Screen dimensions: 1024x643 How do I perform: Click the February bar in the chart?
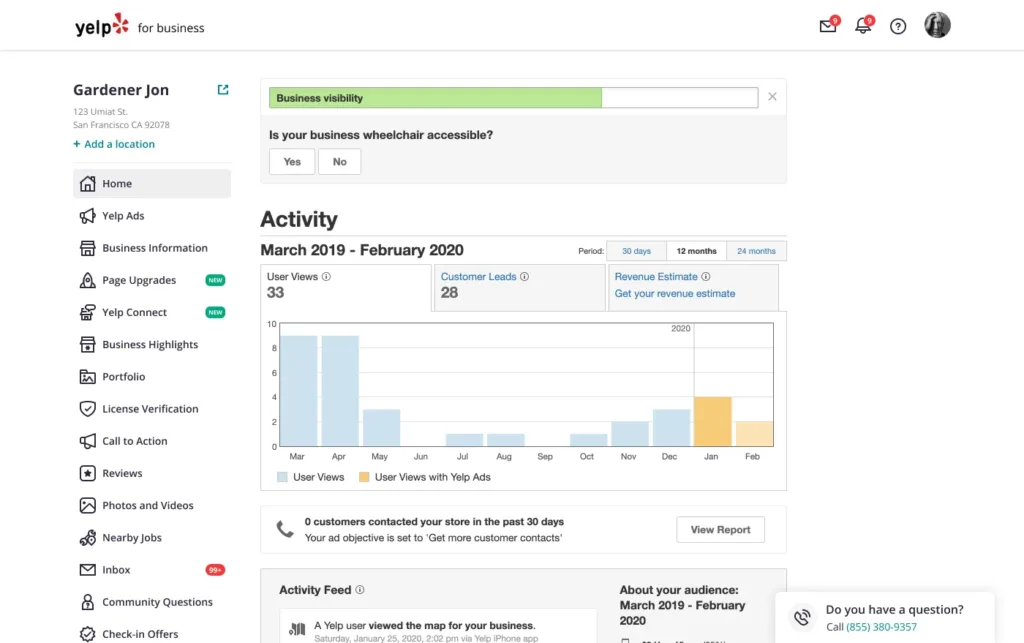pyautogui.click(x=754, y=434)
